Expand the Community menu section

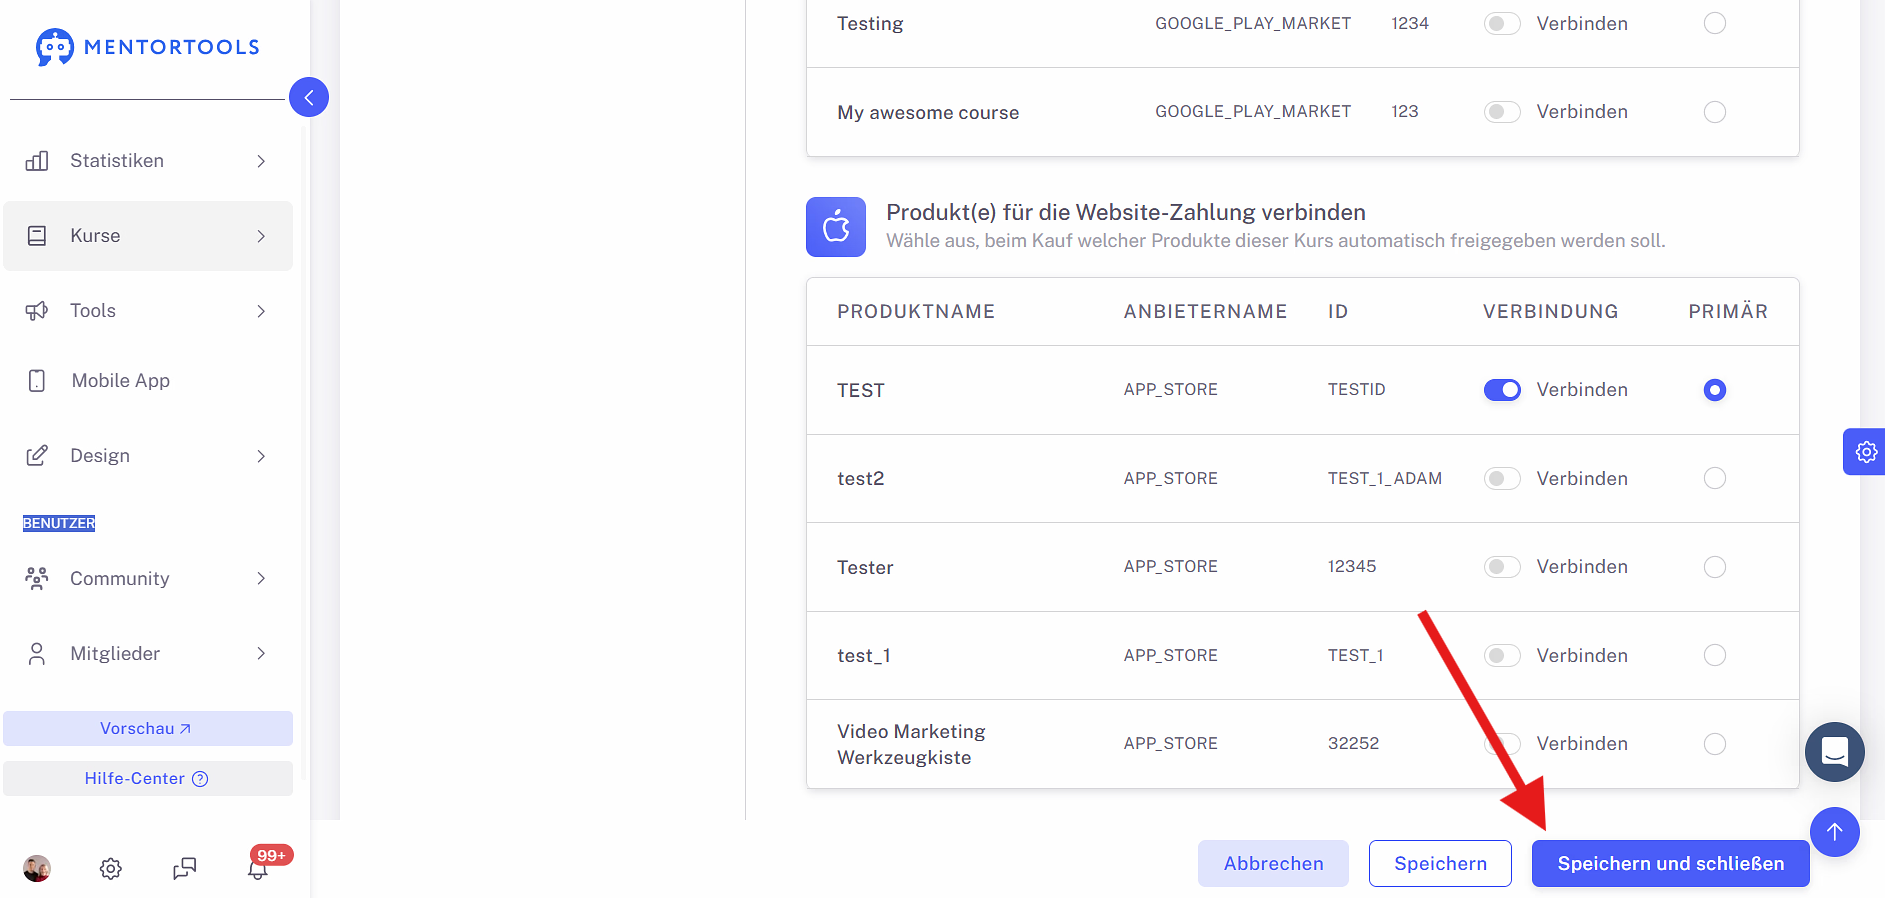pyautogui.click(x=148, y=579)
